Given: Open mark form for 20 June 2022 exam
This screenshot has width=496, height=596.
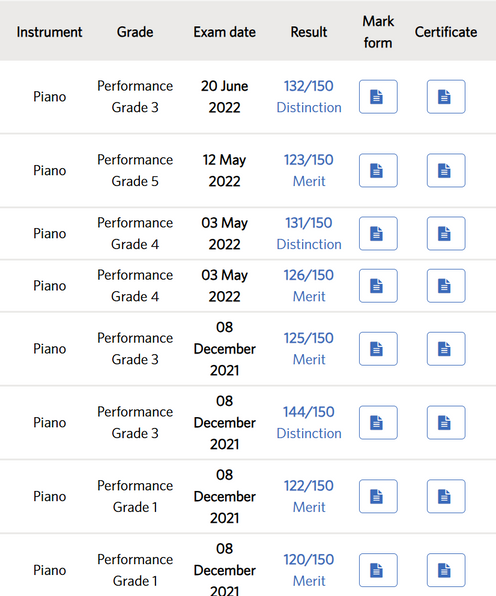Looking at the screenshot, I should click(378, 97).
